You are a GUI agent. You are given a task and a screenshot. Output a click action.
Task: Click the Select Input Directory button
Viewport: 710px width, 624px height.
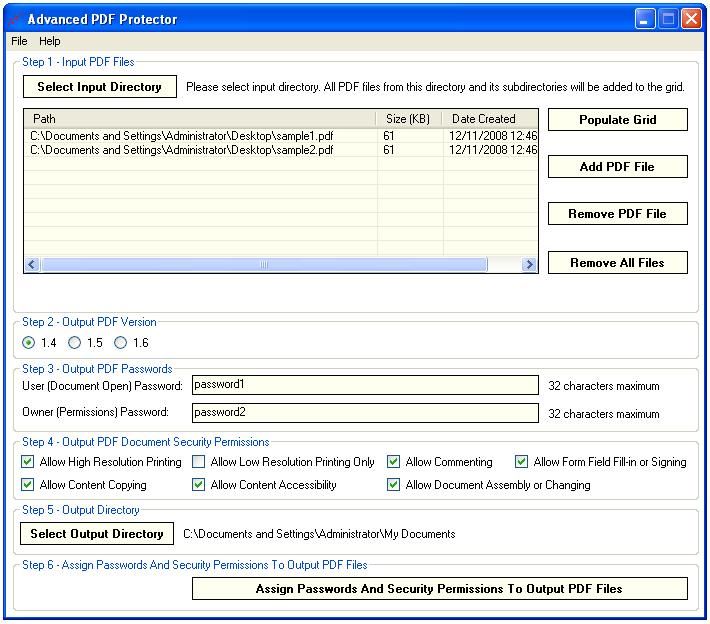click(x=100, y=87)
